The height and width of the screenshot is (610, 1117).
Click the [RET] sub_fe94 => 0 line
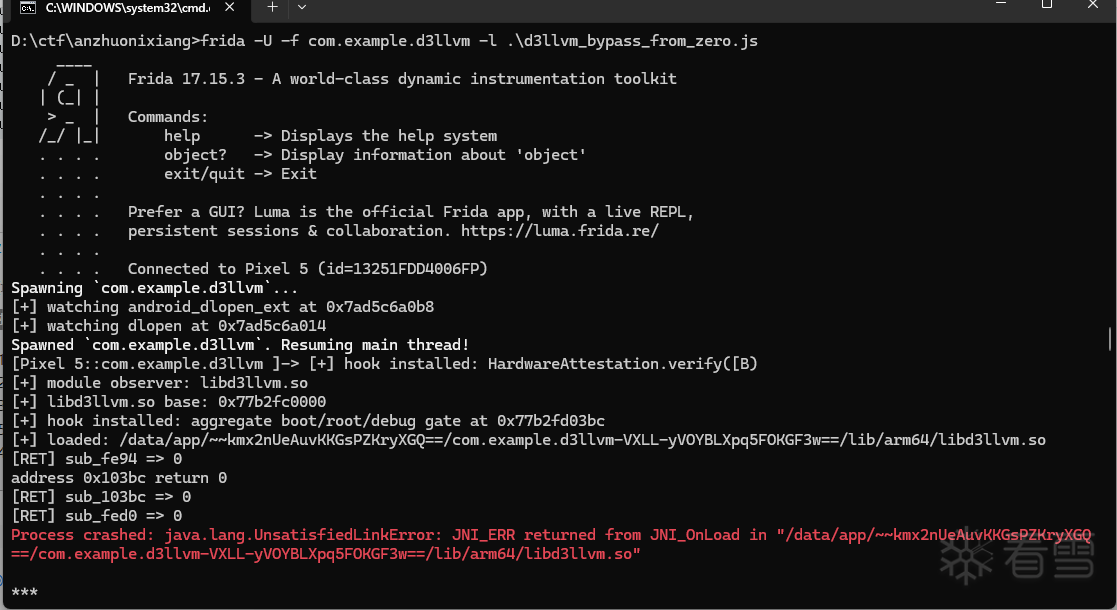96,459
